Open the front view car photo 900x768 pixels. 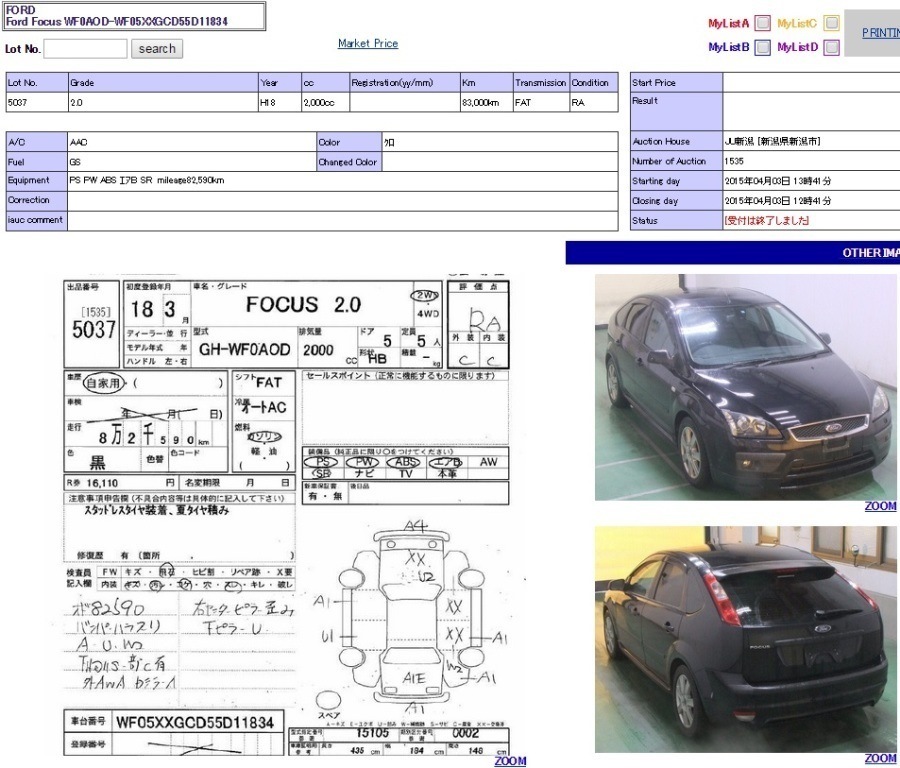click(746, 387)
